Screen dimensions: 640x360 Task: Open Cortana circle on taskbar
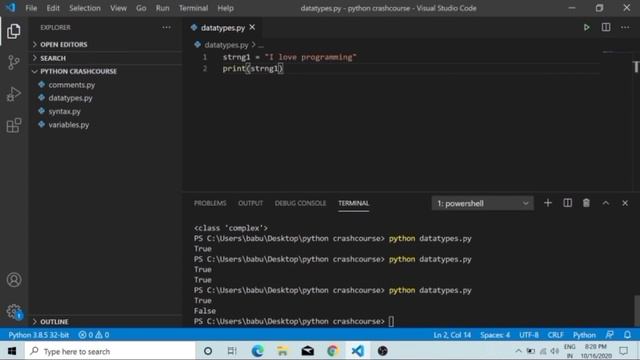point(208,351)
